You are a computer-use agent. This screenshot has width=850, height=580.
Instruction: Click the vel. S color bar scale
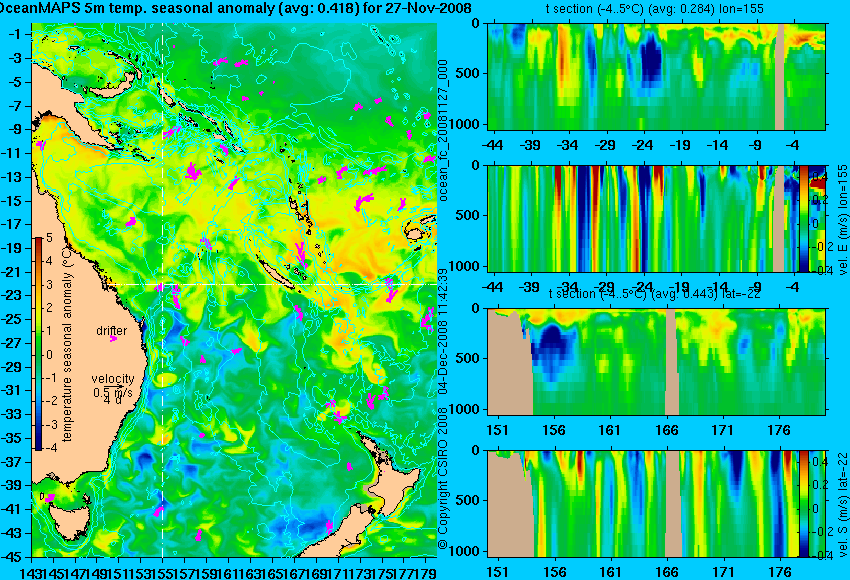(803, 504)
